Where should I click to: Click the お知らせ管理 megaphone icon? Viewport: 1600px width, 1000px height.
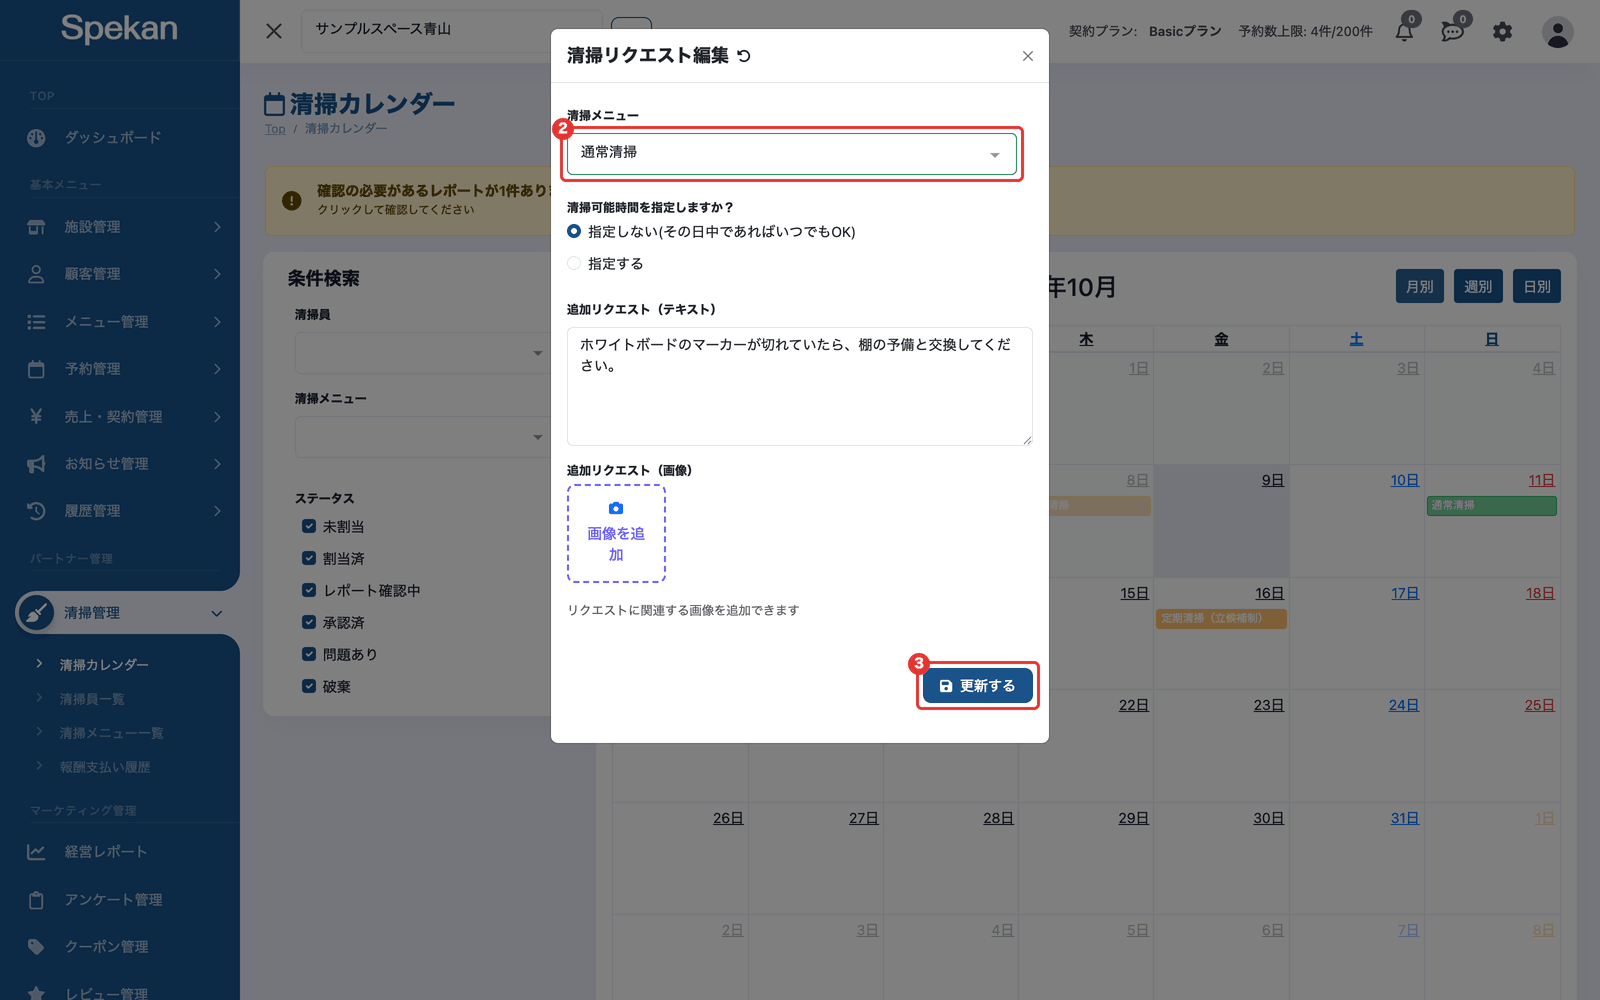tap(36, 464)
